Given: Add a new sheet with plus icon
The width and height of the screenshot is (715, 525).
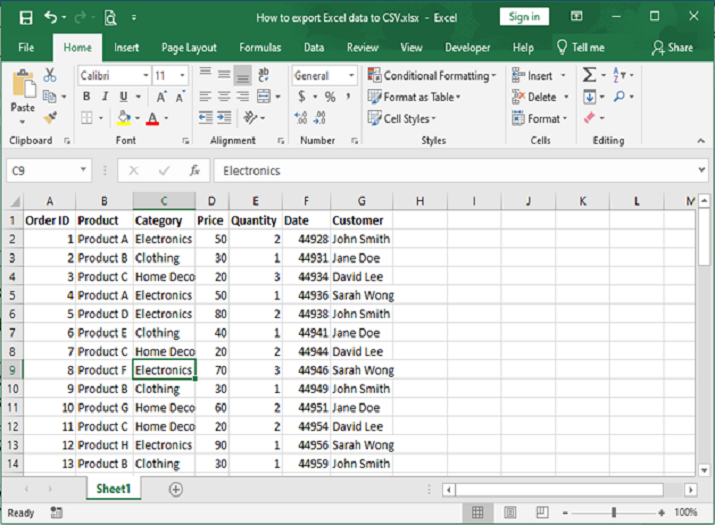Looking at the screenshot, I should (x=176, y=489).
